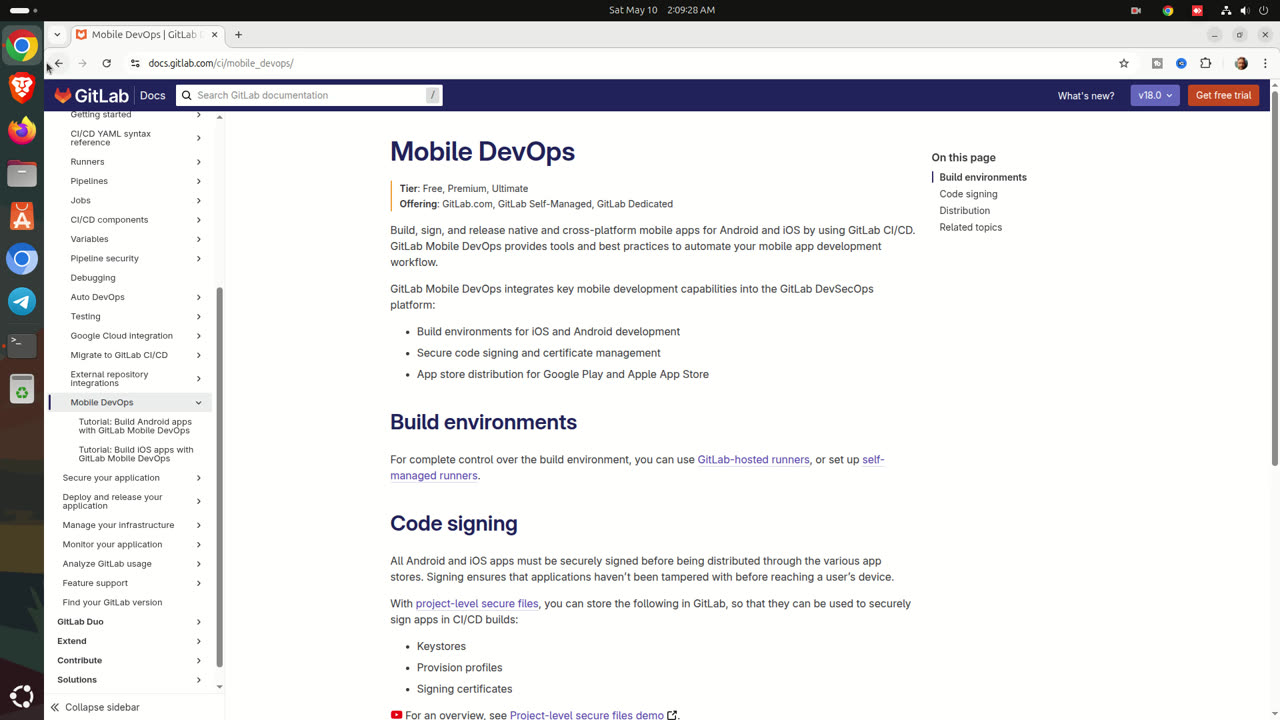Focus the Search GitLab documentation field
1280x720 pixels.
[x=309, y=95]
